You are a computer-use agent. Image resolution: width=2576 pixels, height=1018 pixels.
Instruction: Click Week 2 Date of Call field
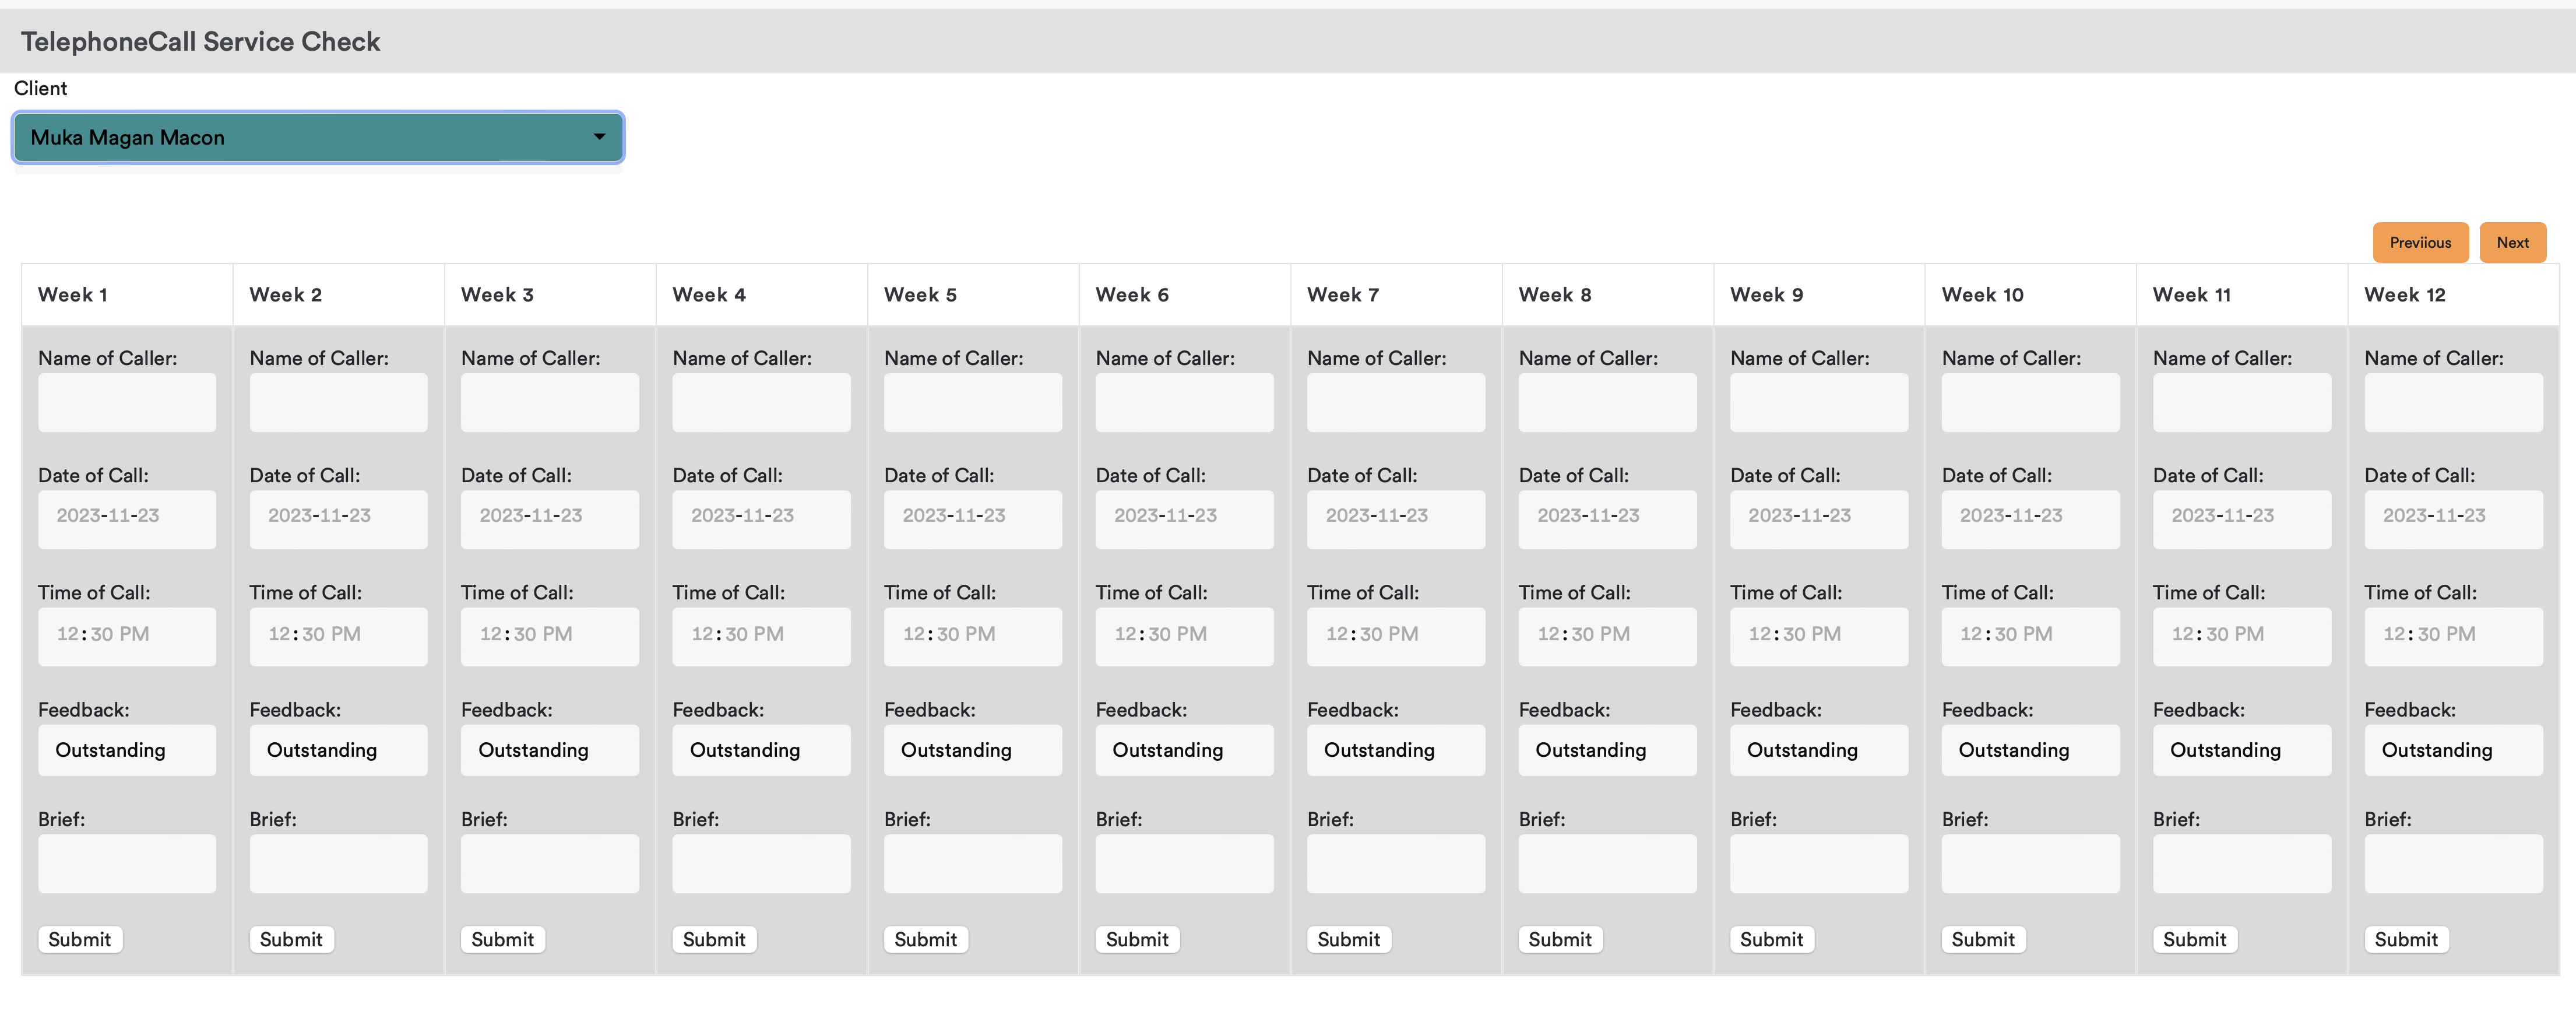pyautogui.click(x=338, y=518)
